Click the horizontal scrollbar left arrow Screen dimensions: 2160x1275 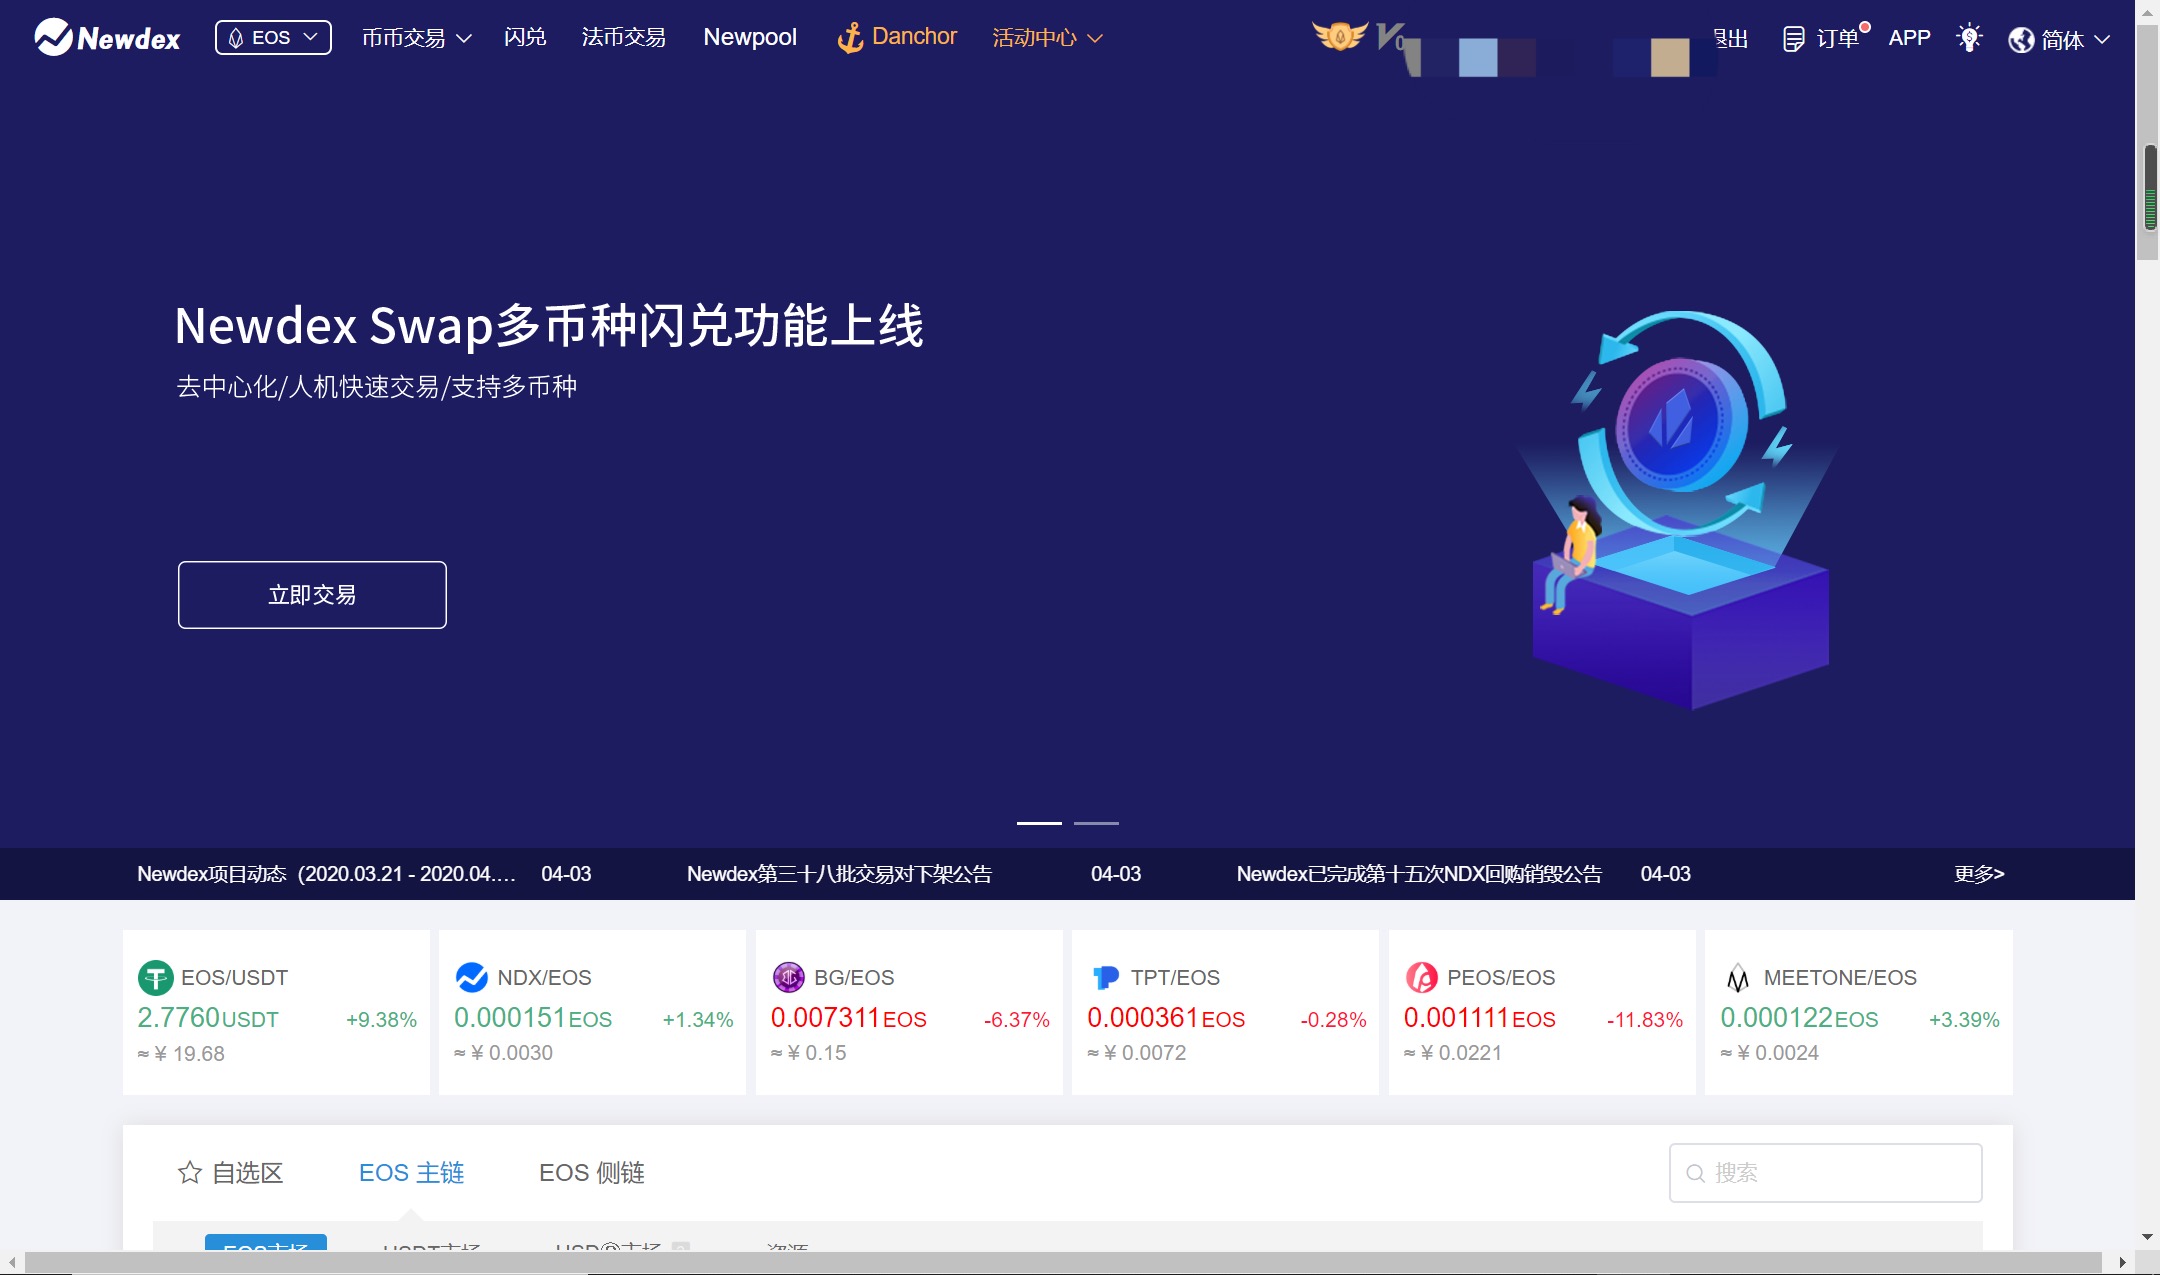coord(11,1263)
